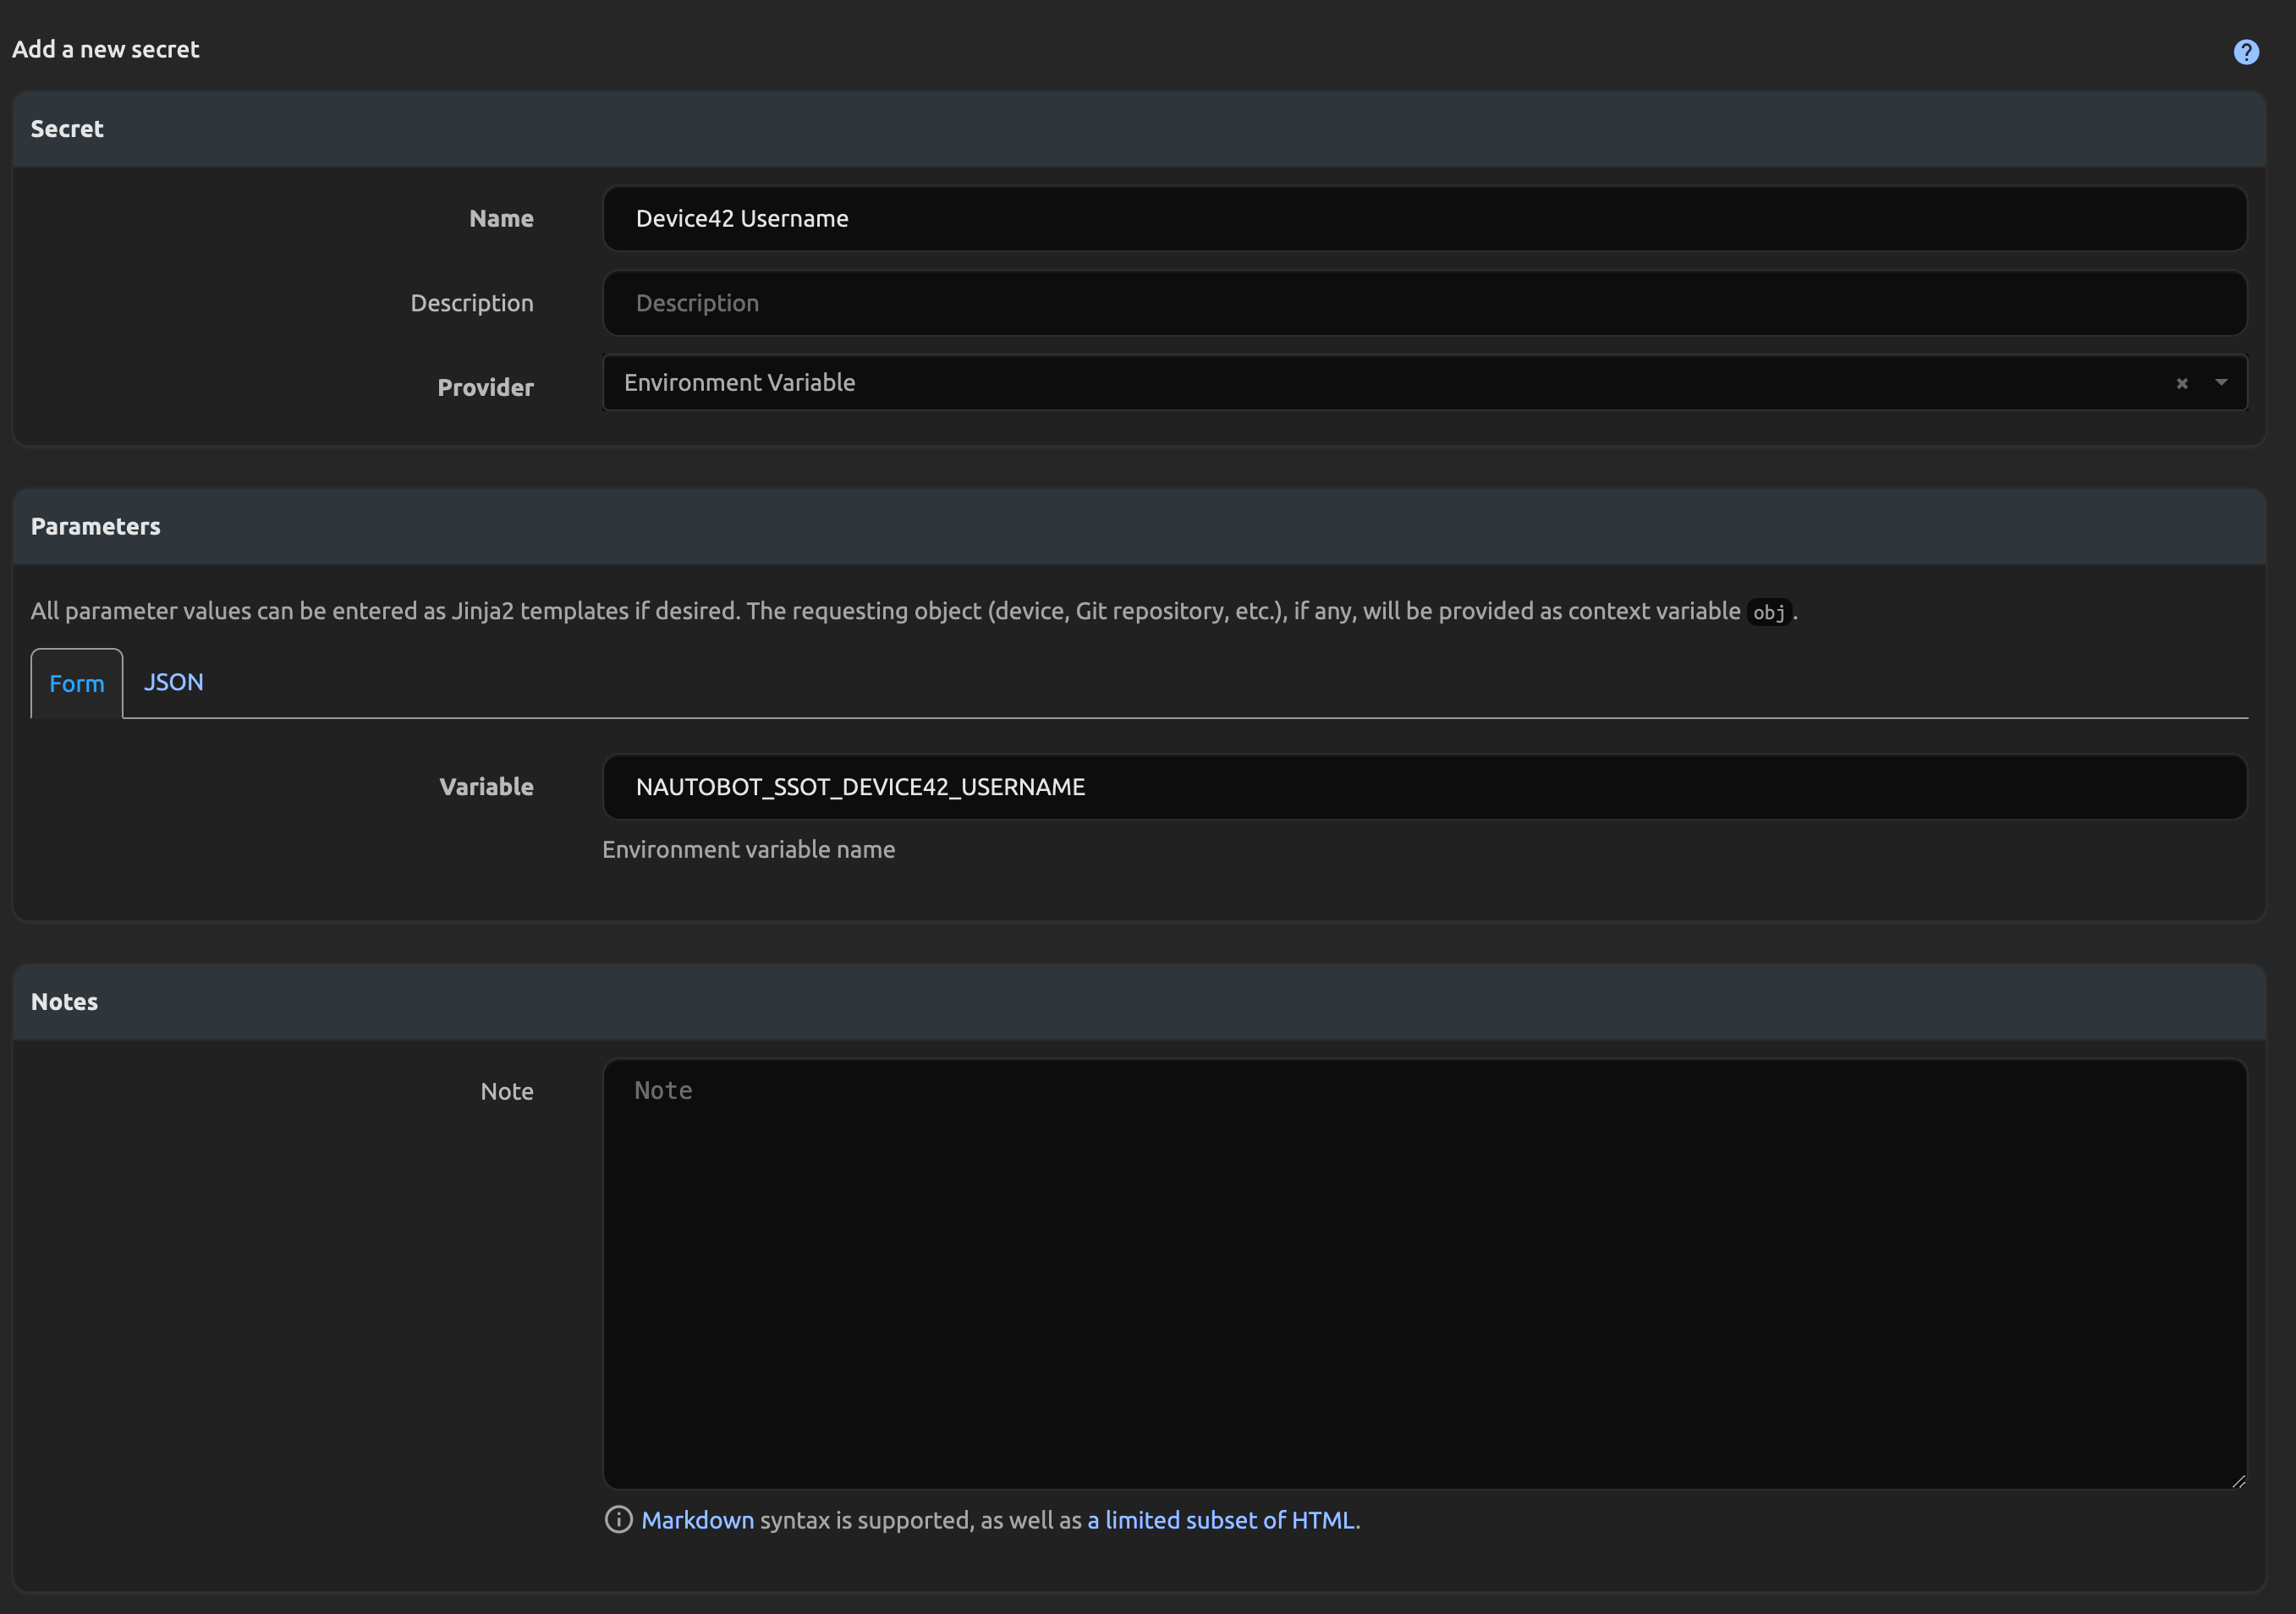The height and width of the screenshot is (1614, 2296).
Task: Open the Markdown syntax link
Action: 699,1520
